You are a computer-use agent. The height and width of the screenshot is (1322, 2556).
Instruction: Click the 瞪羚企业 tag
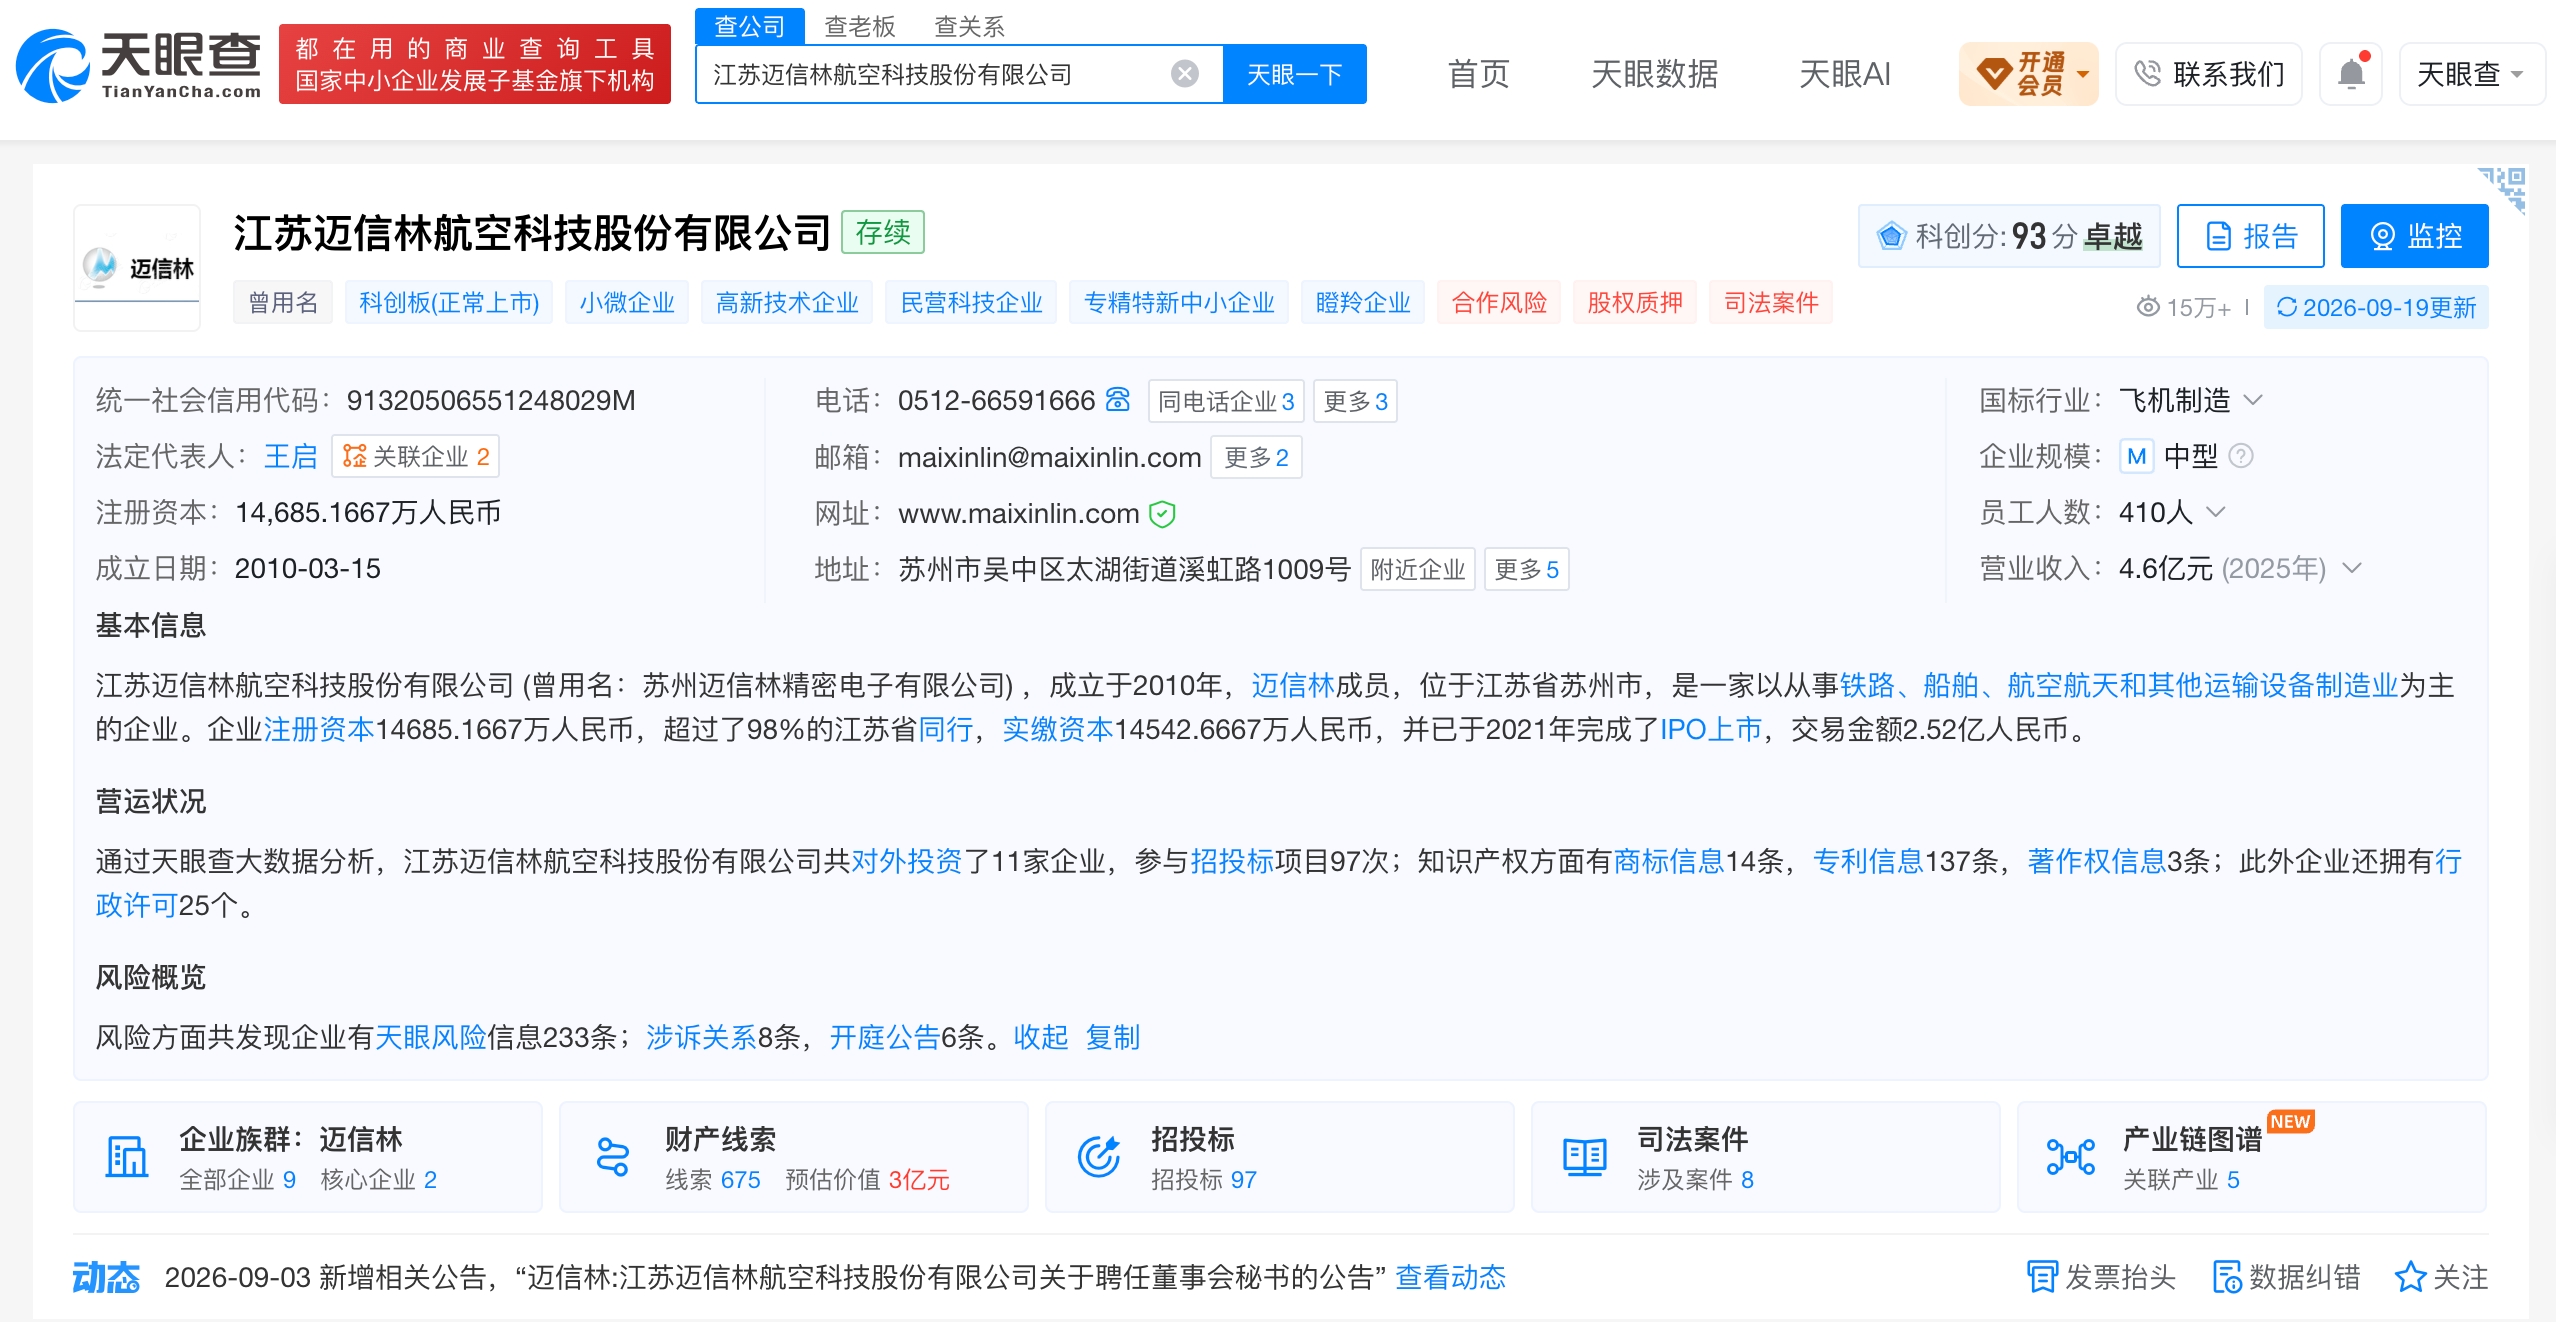pyautogui.click(x=1363, y=302)
